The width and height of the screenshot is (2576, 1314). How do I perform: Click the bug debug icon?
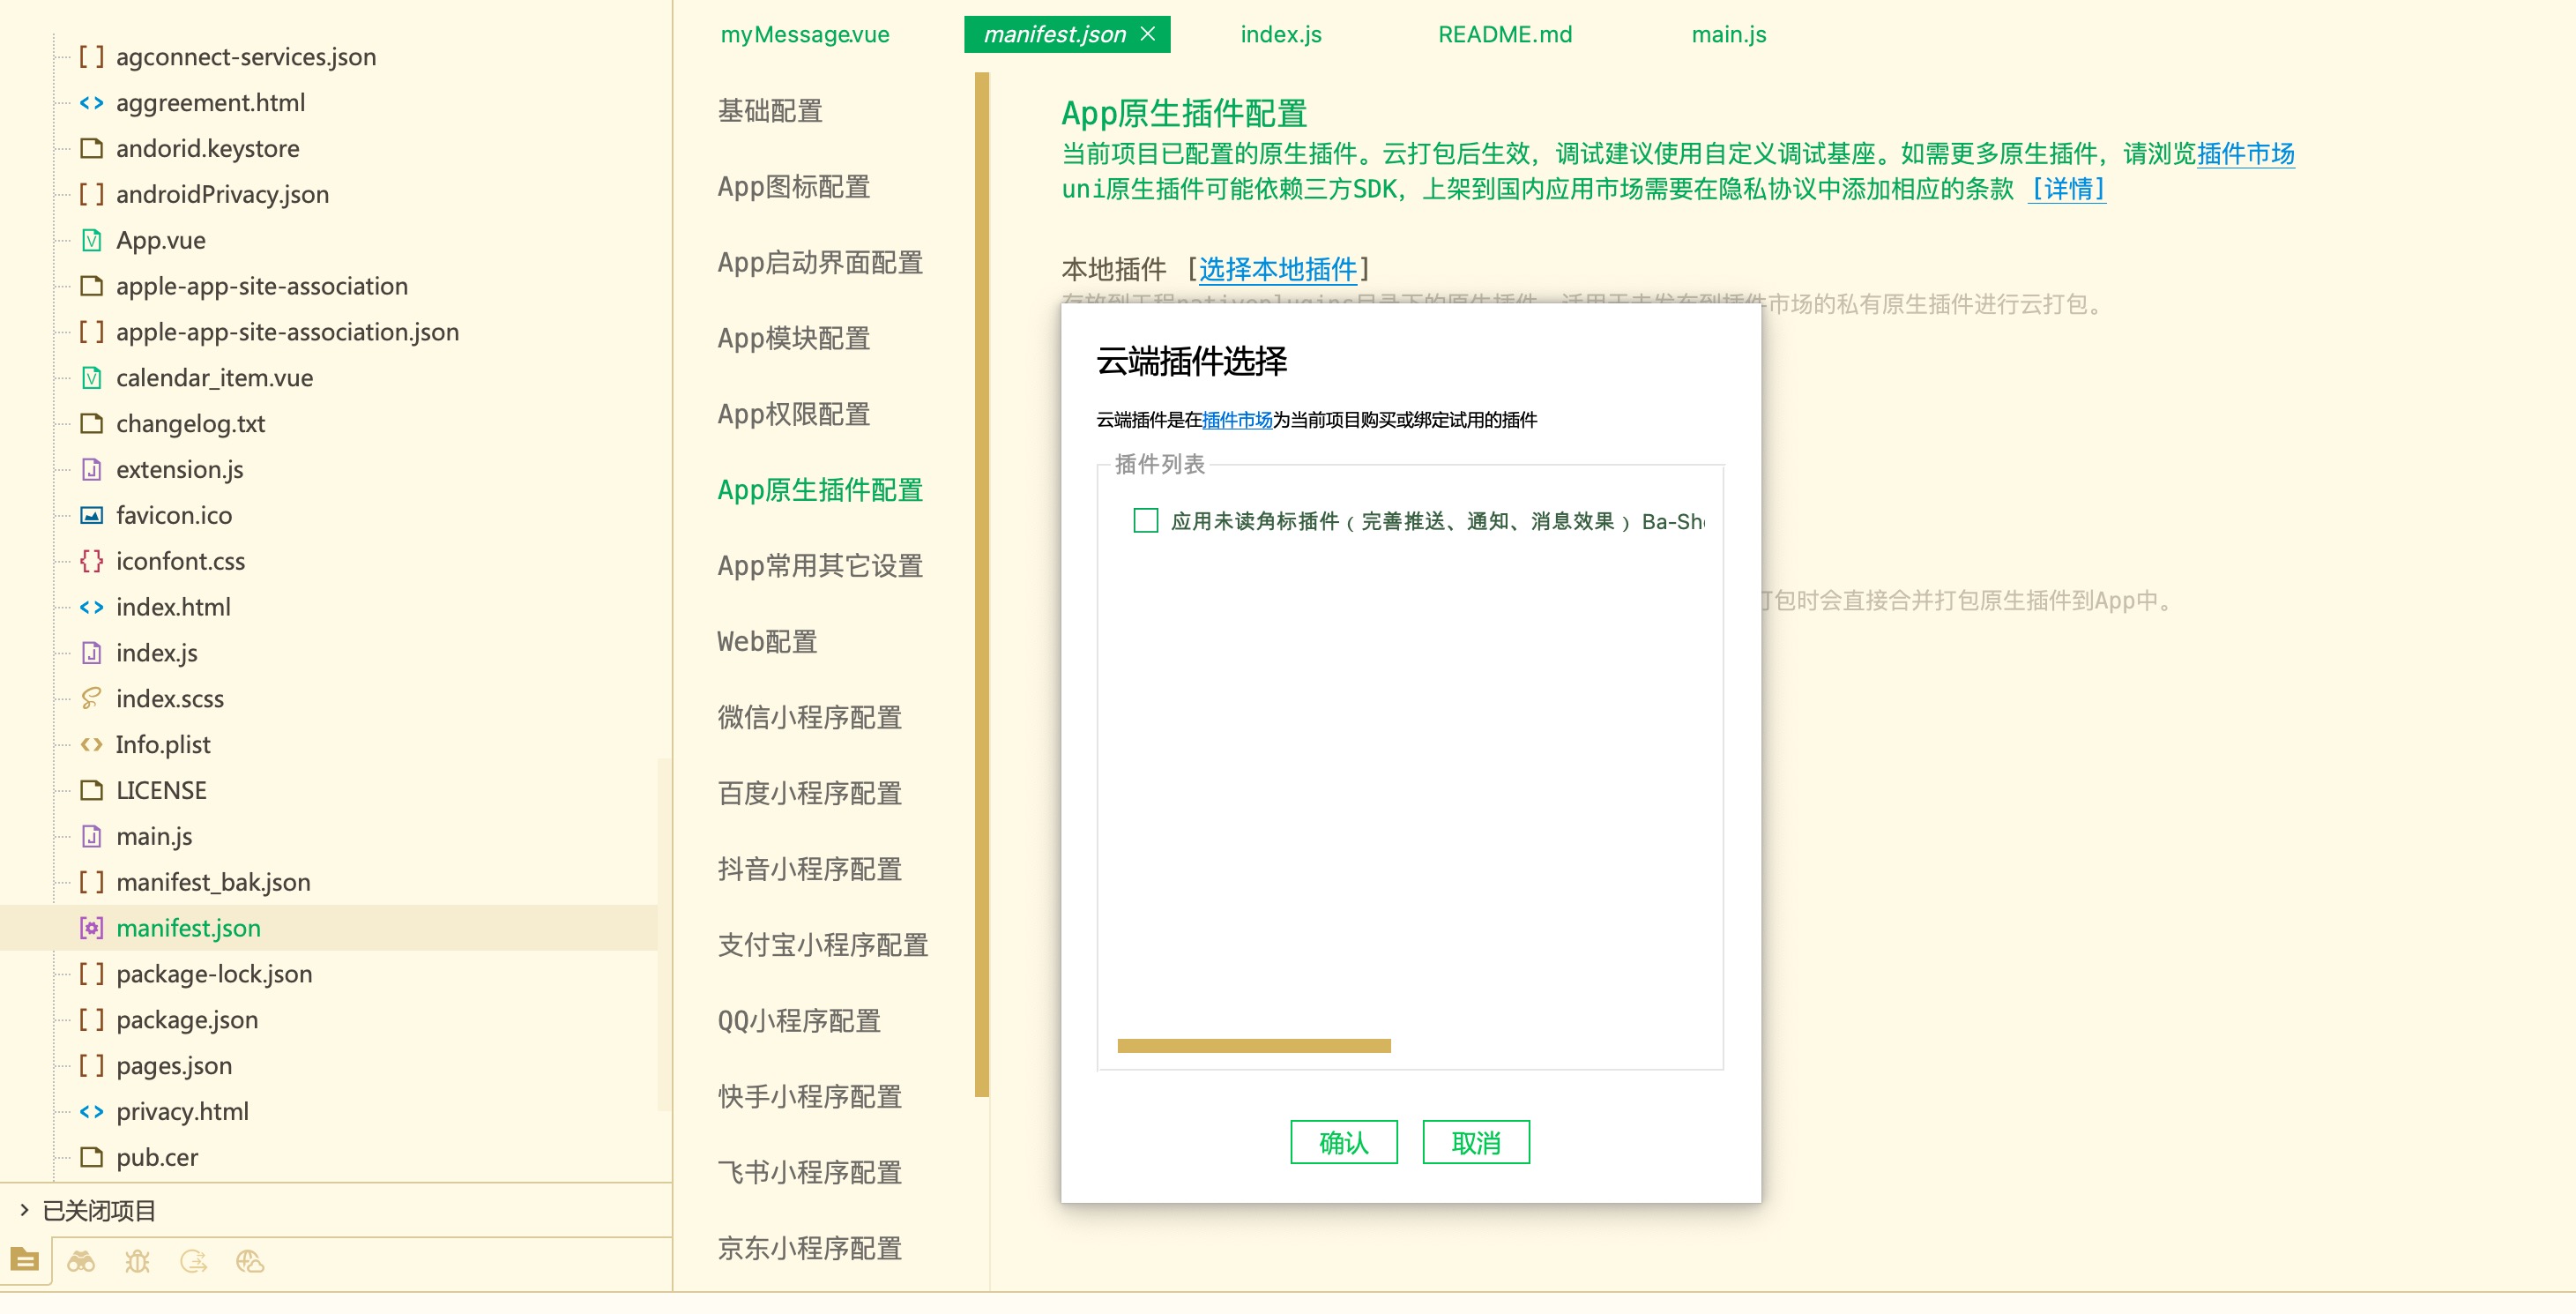(x=137, y=1261)
